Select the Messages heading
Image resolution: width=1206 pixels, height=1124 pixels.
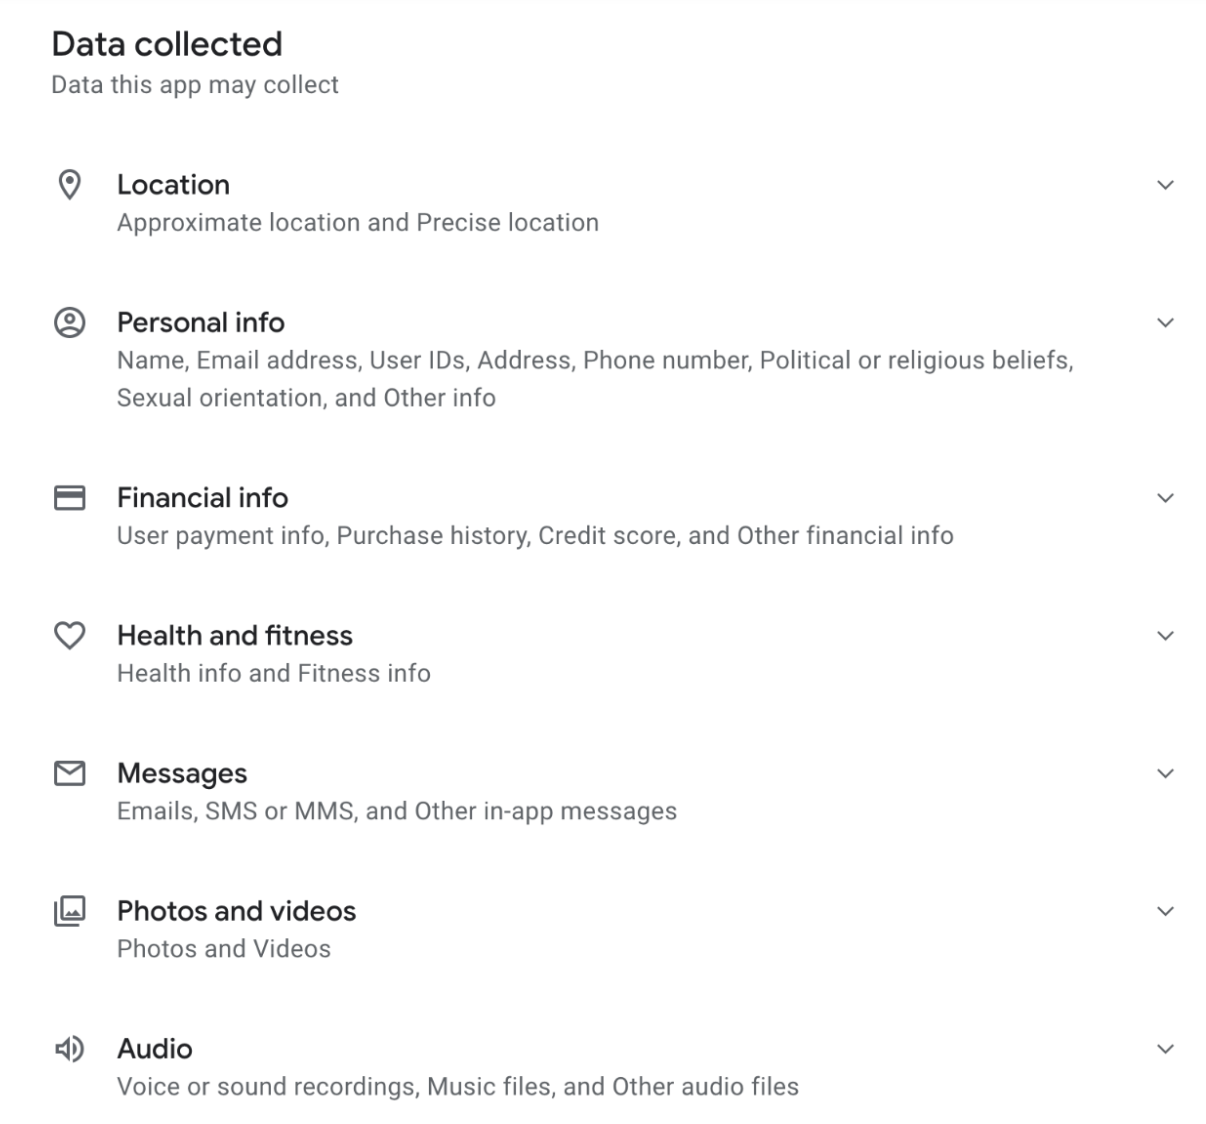182,773
